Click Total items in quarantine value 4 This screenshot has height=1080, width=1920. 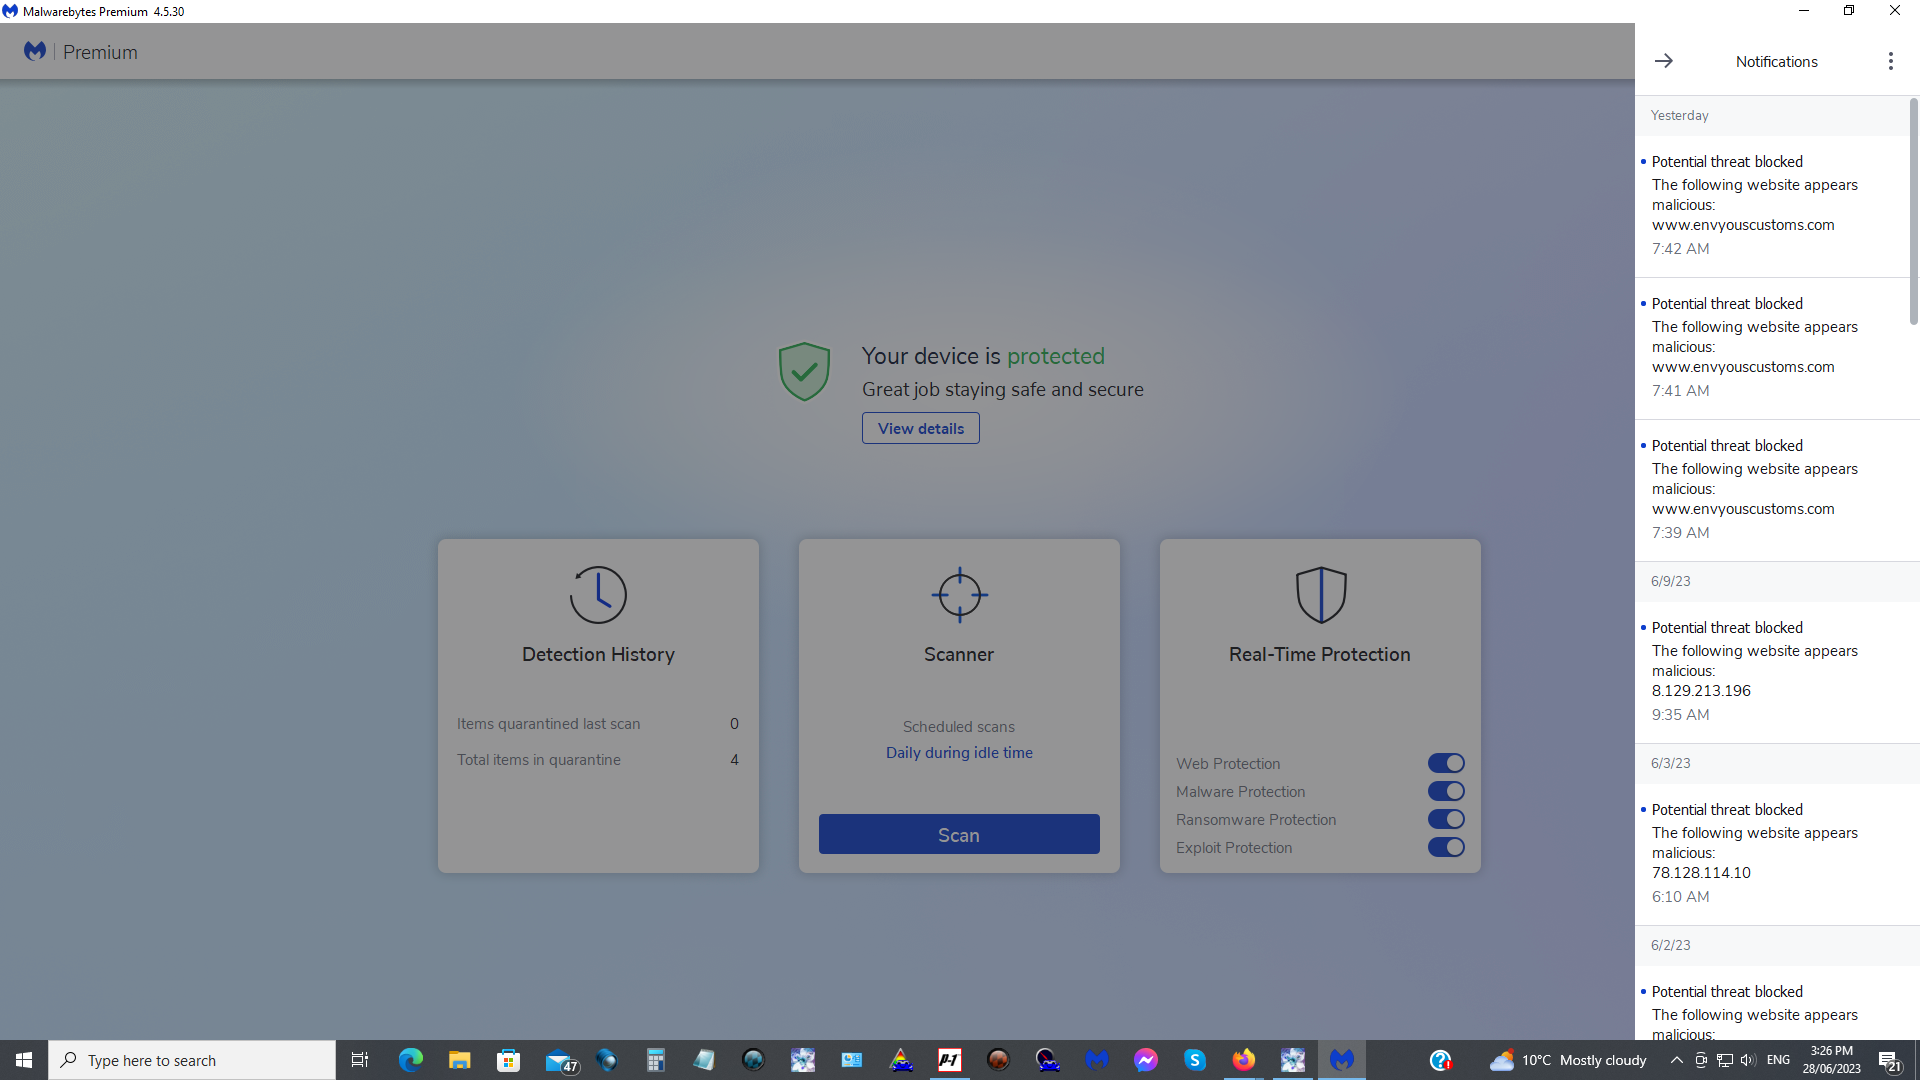pos(734,759)
